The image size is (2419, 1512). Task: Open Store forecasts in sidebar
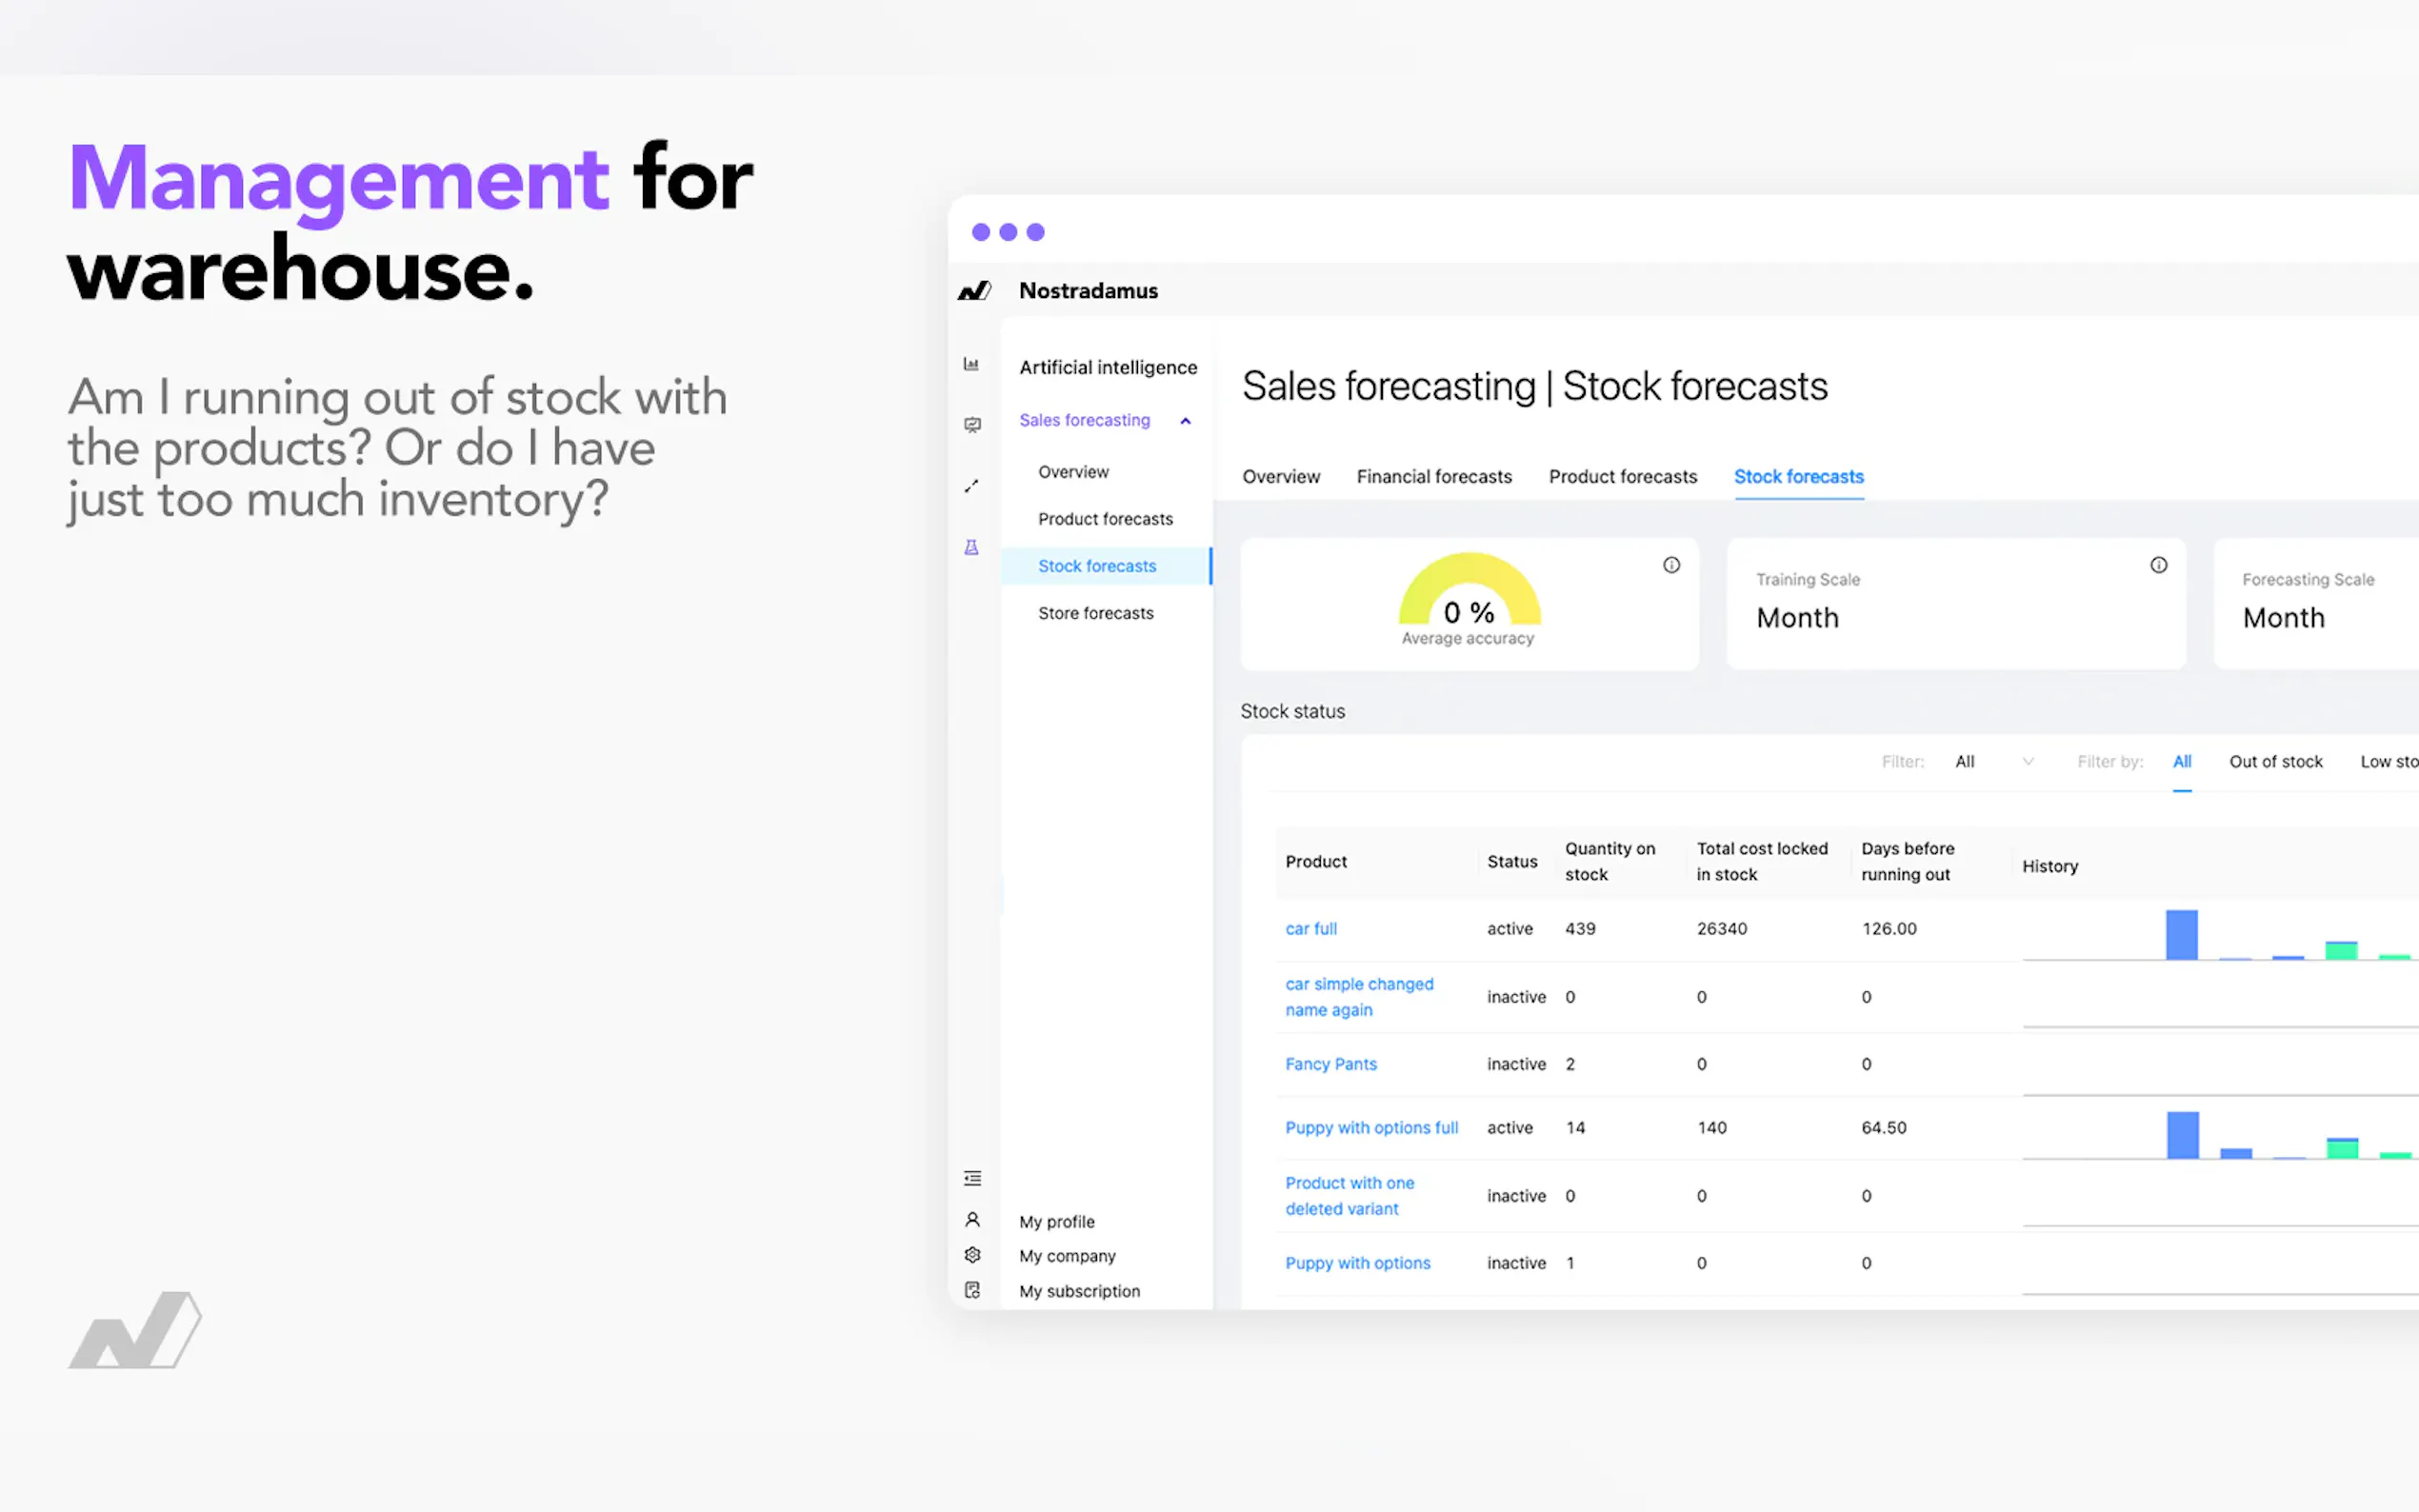click(x=1095, y=613)
